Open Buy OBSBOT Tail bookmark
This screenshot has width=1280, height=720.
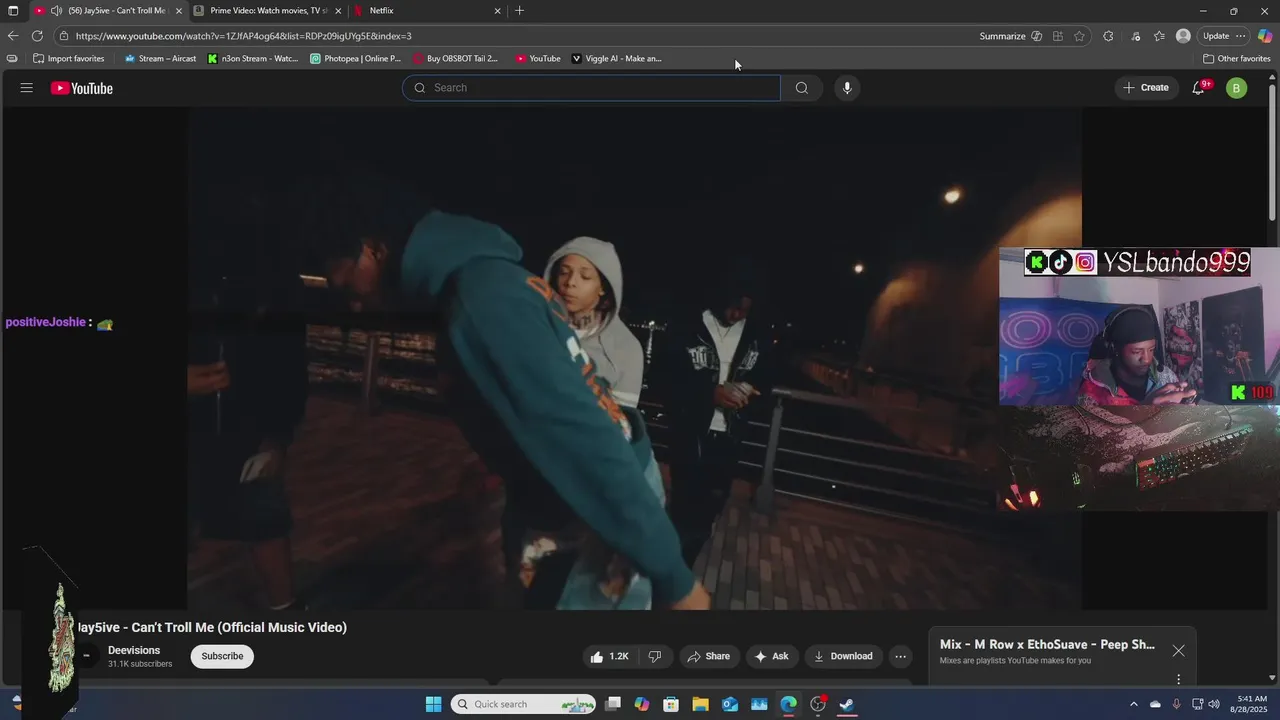tap(455, 59)
